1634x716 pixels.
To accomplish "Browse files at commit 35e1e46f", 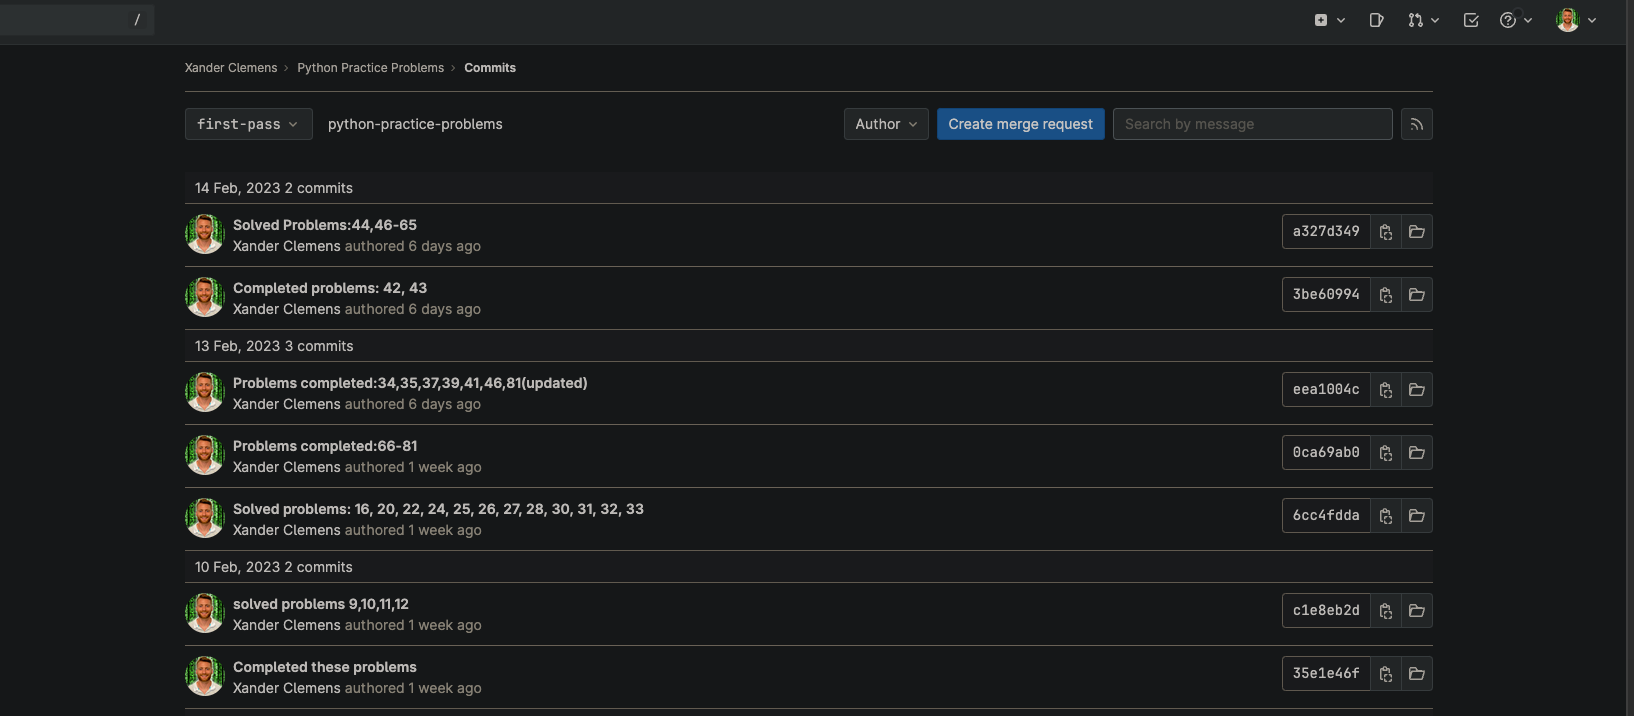I will point(1417,674).
